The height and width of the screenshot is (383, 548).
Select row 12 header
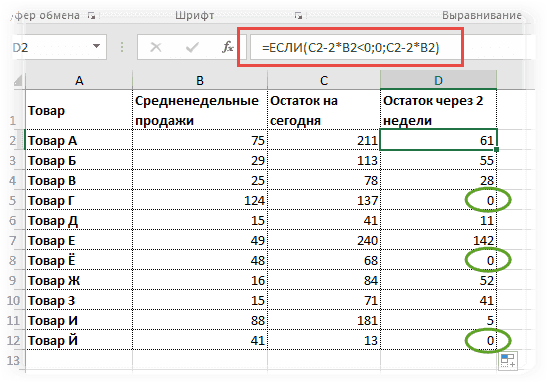click(14, 340)
